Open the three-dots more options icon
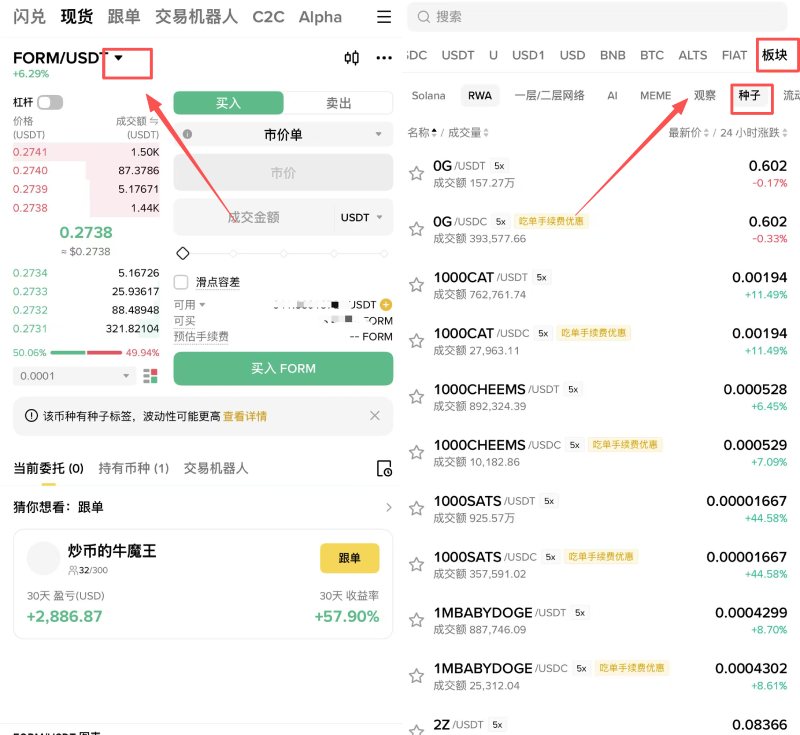Screen dimensions: 800x735 tap(384, 58)
